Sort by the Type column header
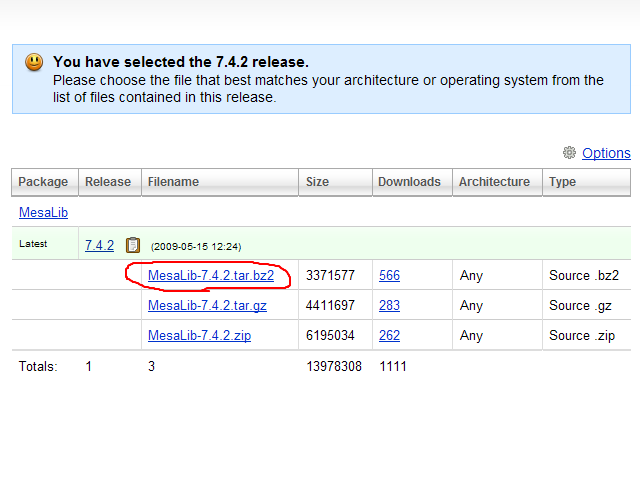Screen dimensions: 640x480 point(587,182)
